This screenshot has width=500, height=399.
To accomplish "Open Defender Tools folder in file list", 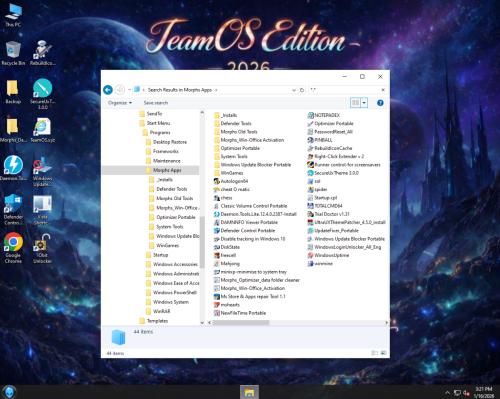I will click(x=232, y=123).
